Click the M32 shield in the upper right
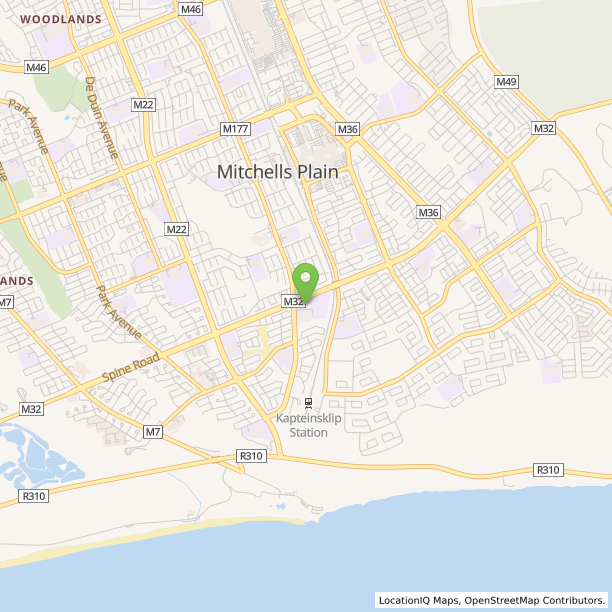This screenshot has width=612, height=612. point(543,128)
